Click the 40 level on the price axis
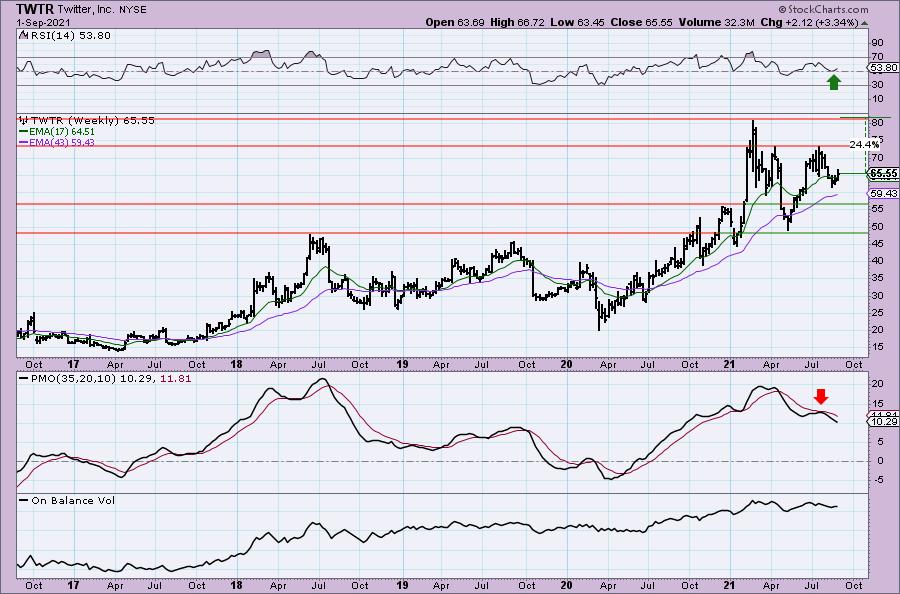Viewport: 900px width, 594px height. (x=877, y=261)
